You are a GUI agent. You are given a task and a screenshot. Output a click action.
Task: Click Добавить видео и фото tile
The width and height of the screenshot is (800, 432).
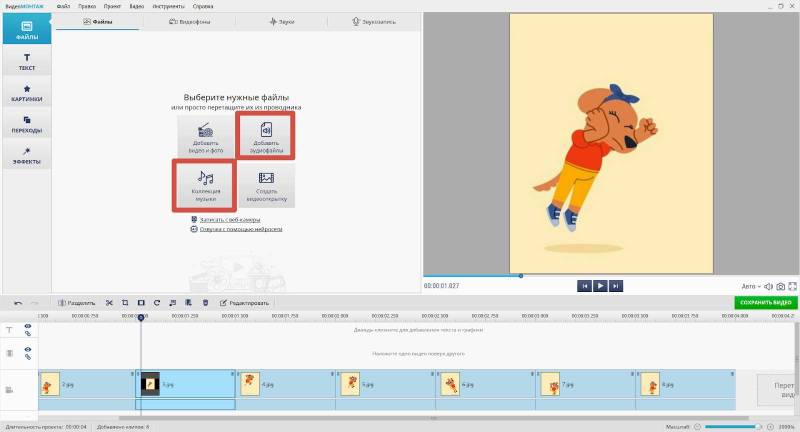point(206,136)
